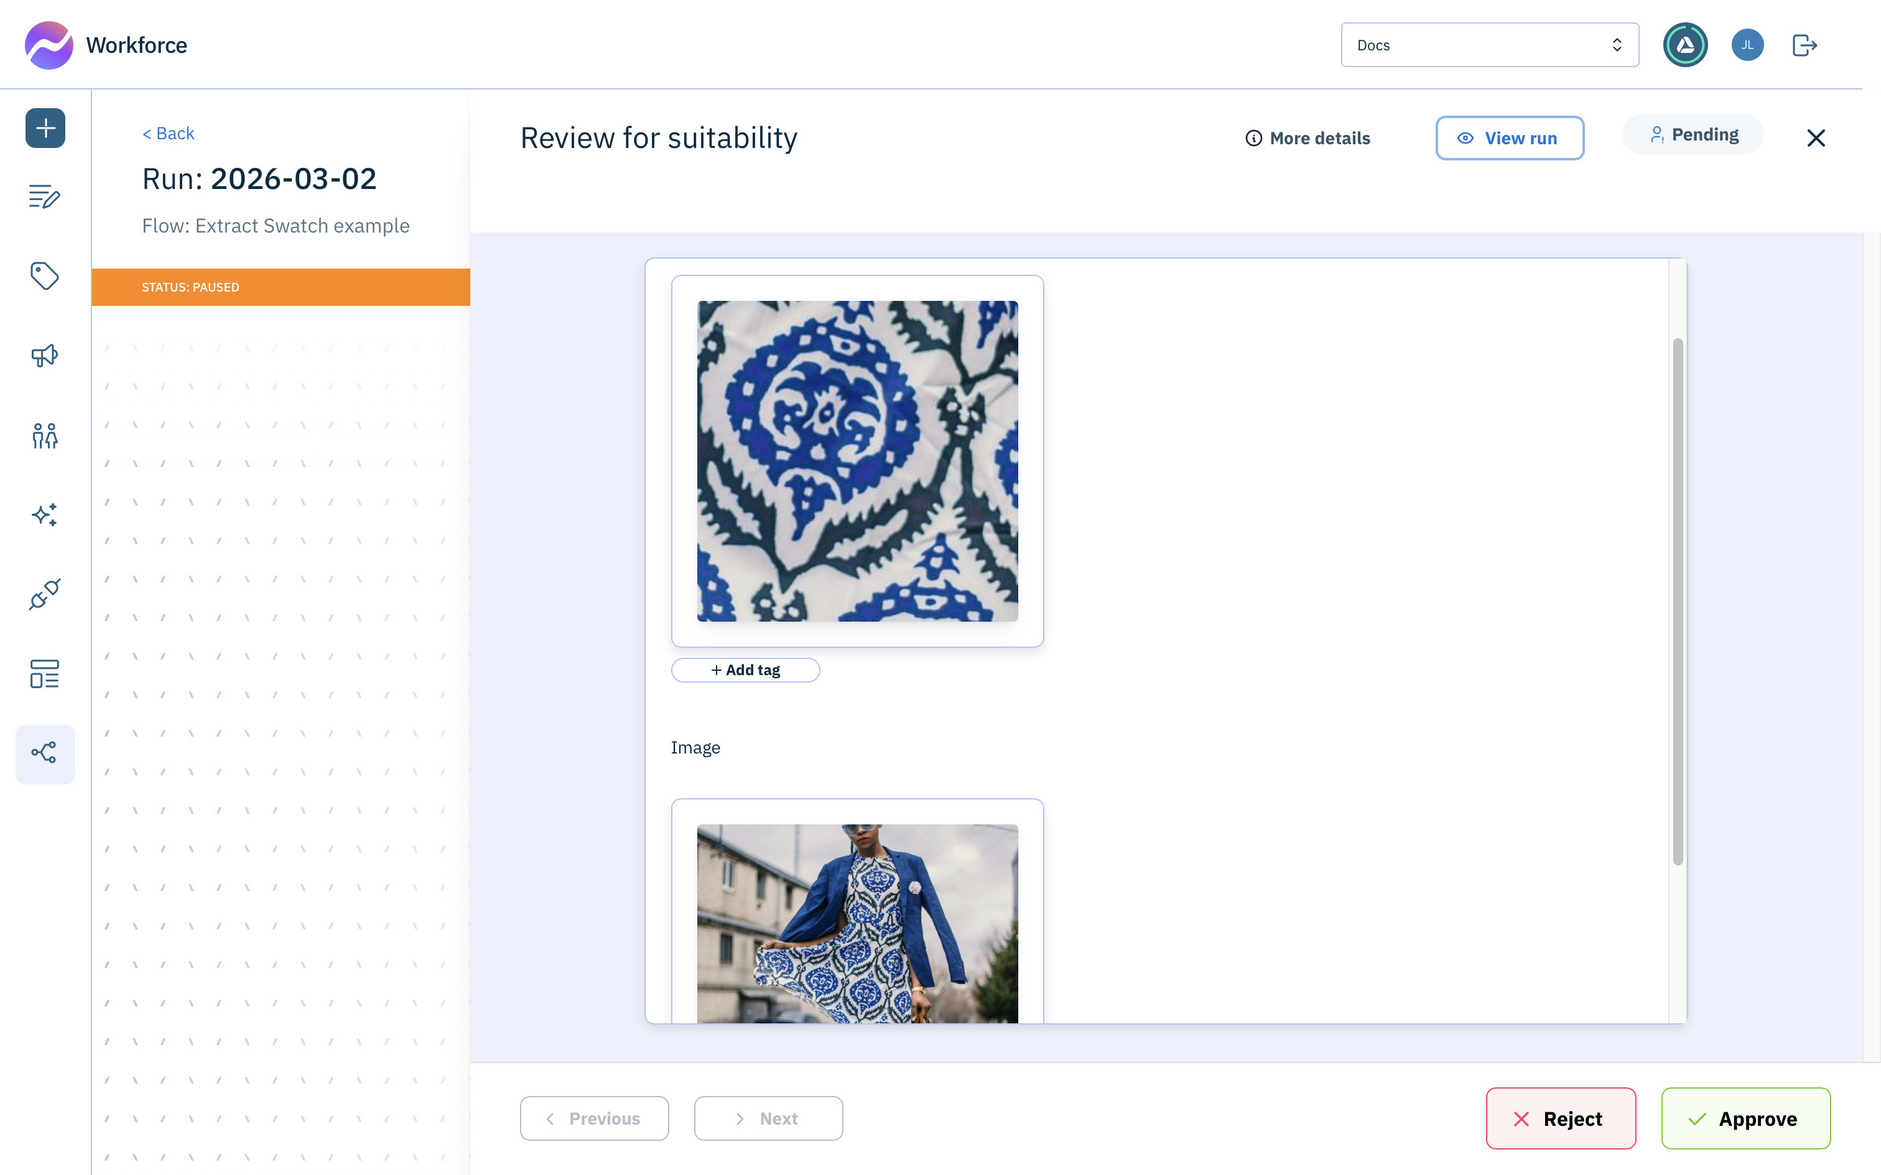Click the plus create icon in sidebar

point(45,128)
